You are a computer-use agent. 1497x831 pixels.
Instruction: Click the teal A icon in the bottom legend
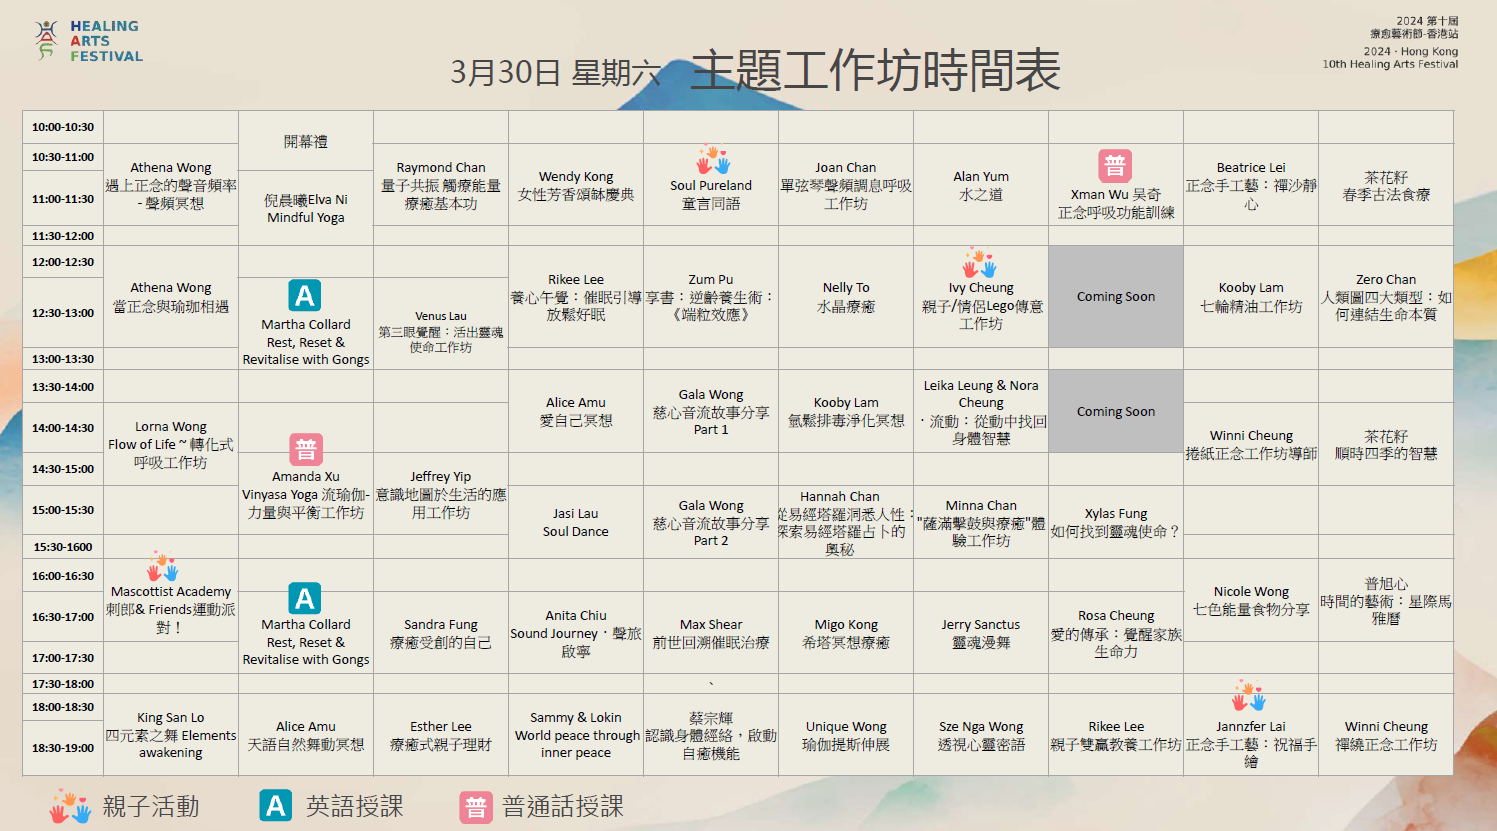tap(275, 806)
